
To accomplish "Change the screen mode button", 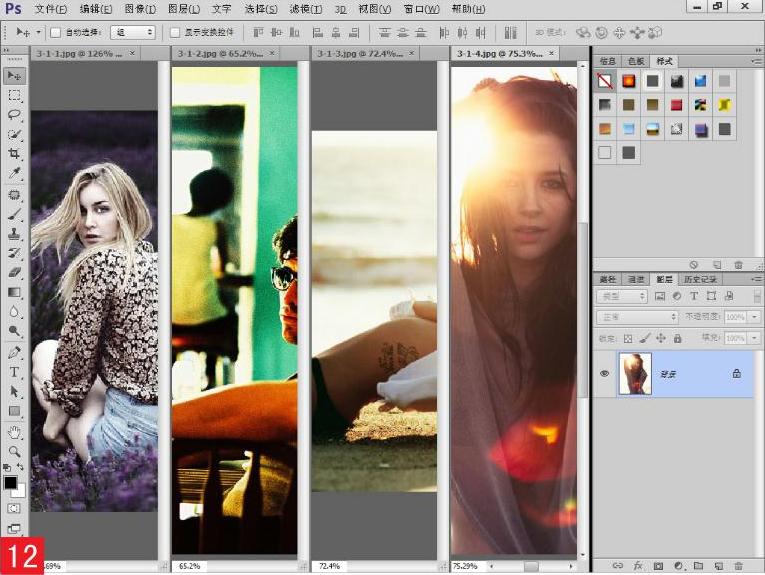I will [x=14, y=529].
